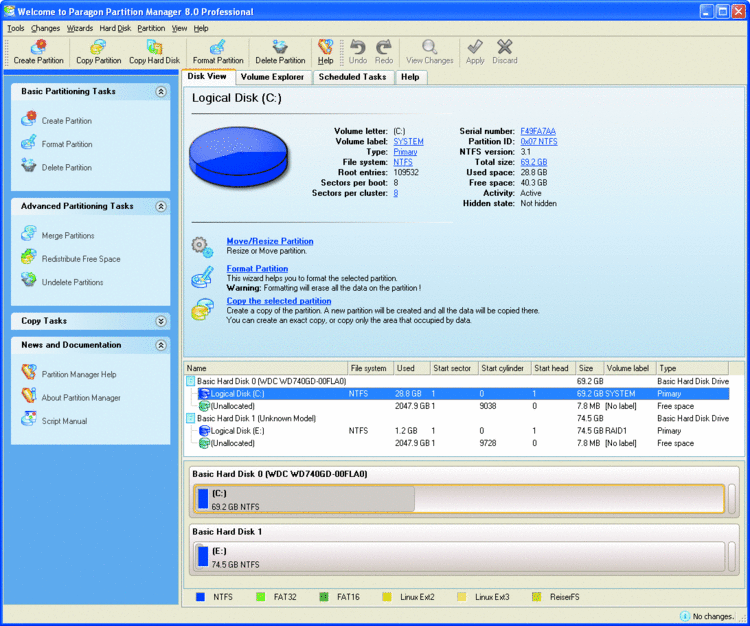The width and height of the screenshot is (750, 626).
Task: Open the Tools menu
Action: click(x=15, y=28)
